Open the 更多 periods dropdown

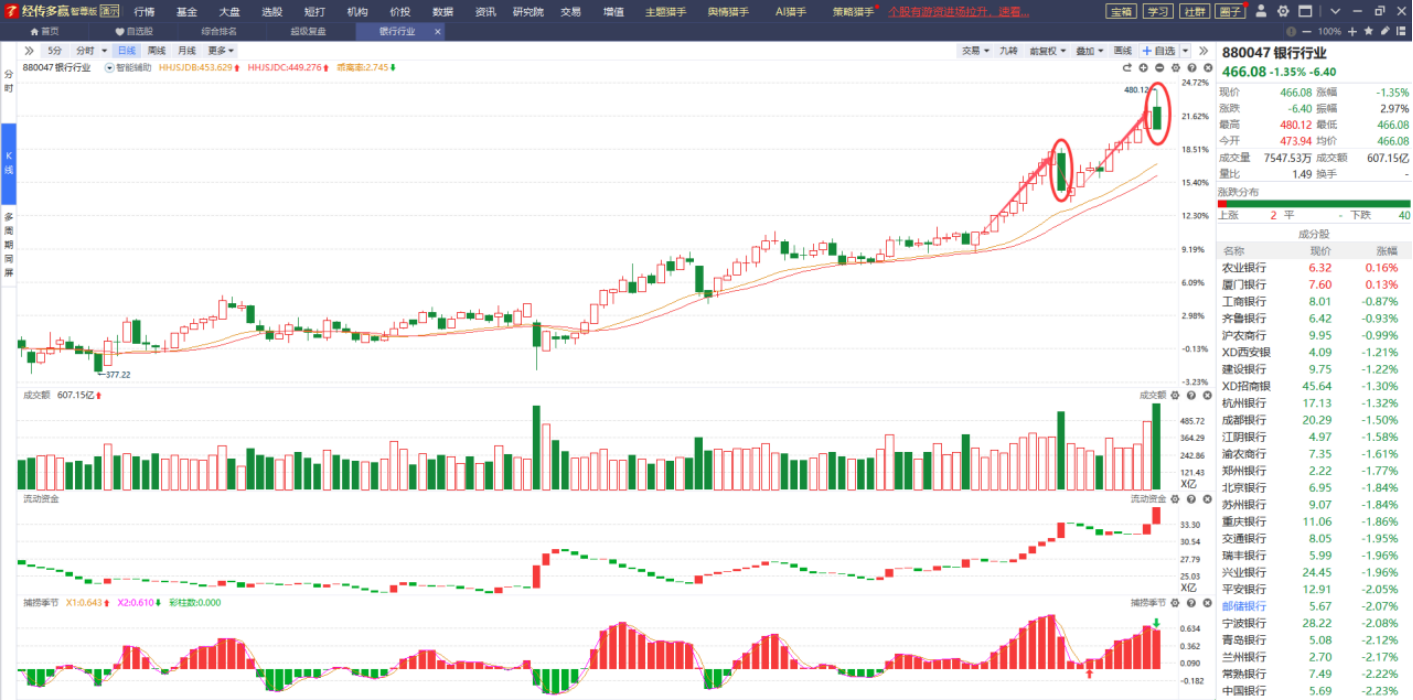pos(221,50)
